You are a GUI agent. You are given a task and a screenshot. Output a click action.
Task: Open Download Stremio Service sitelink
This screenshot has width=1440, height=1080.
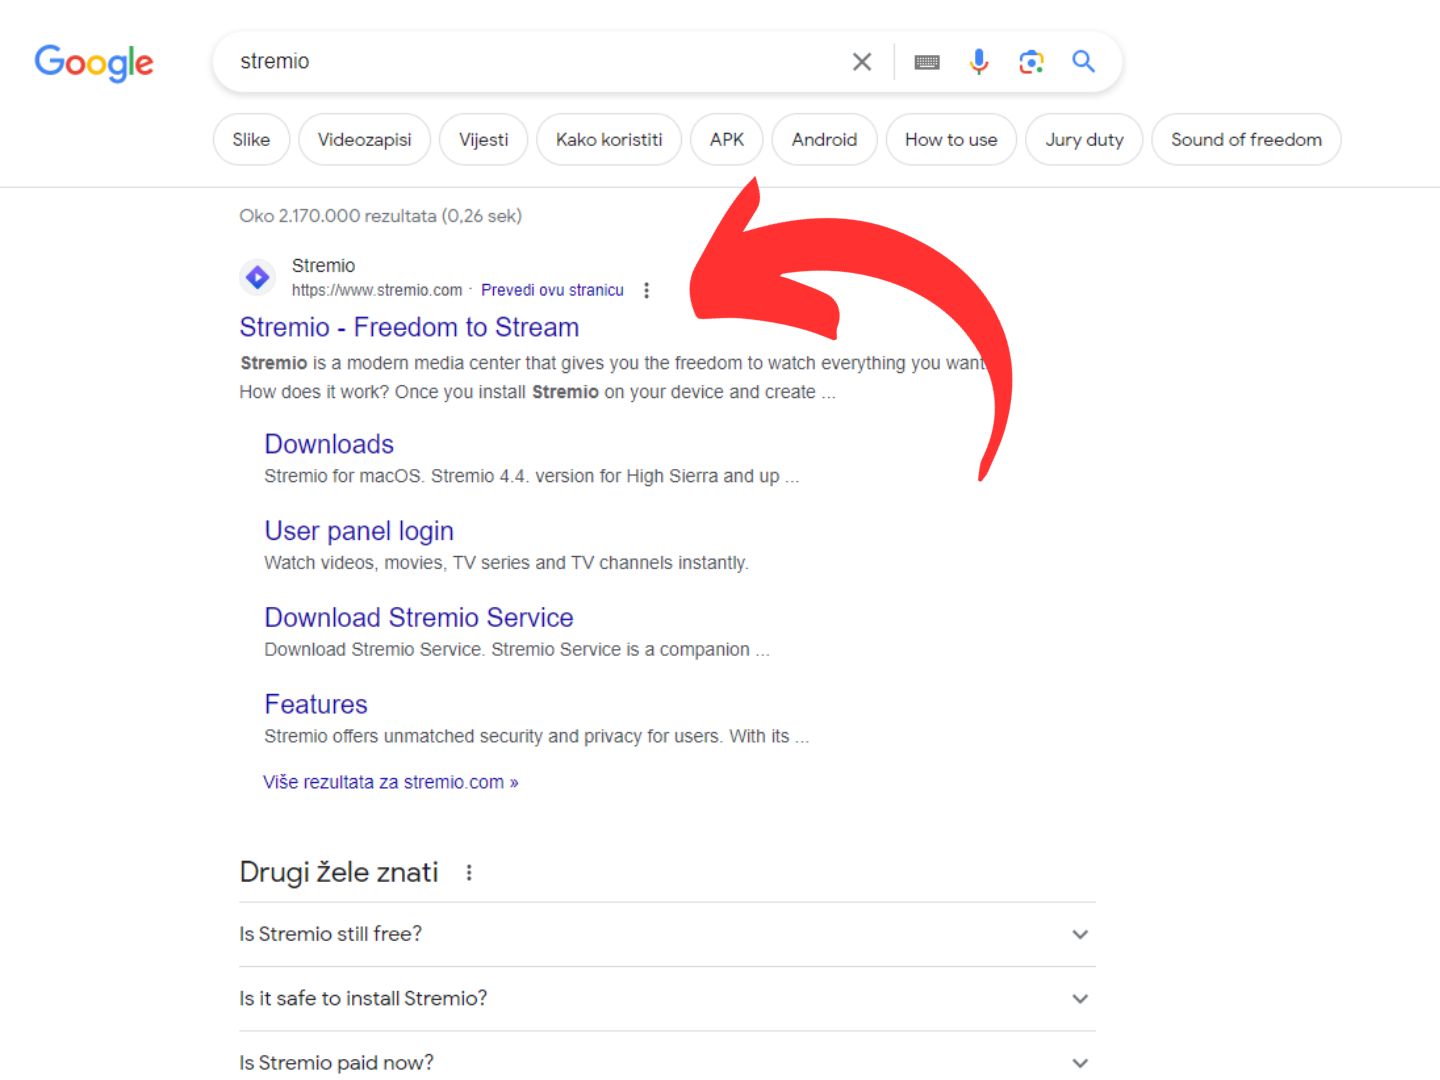(419, 618)
